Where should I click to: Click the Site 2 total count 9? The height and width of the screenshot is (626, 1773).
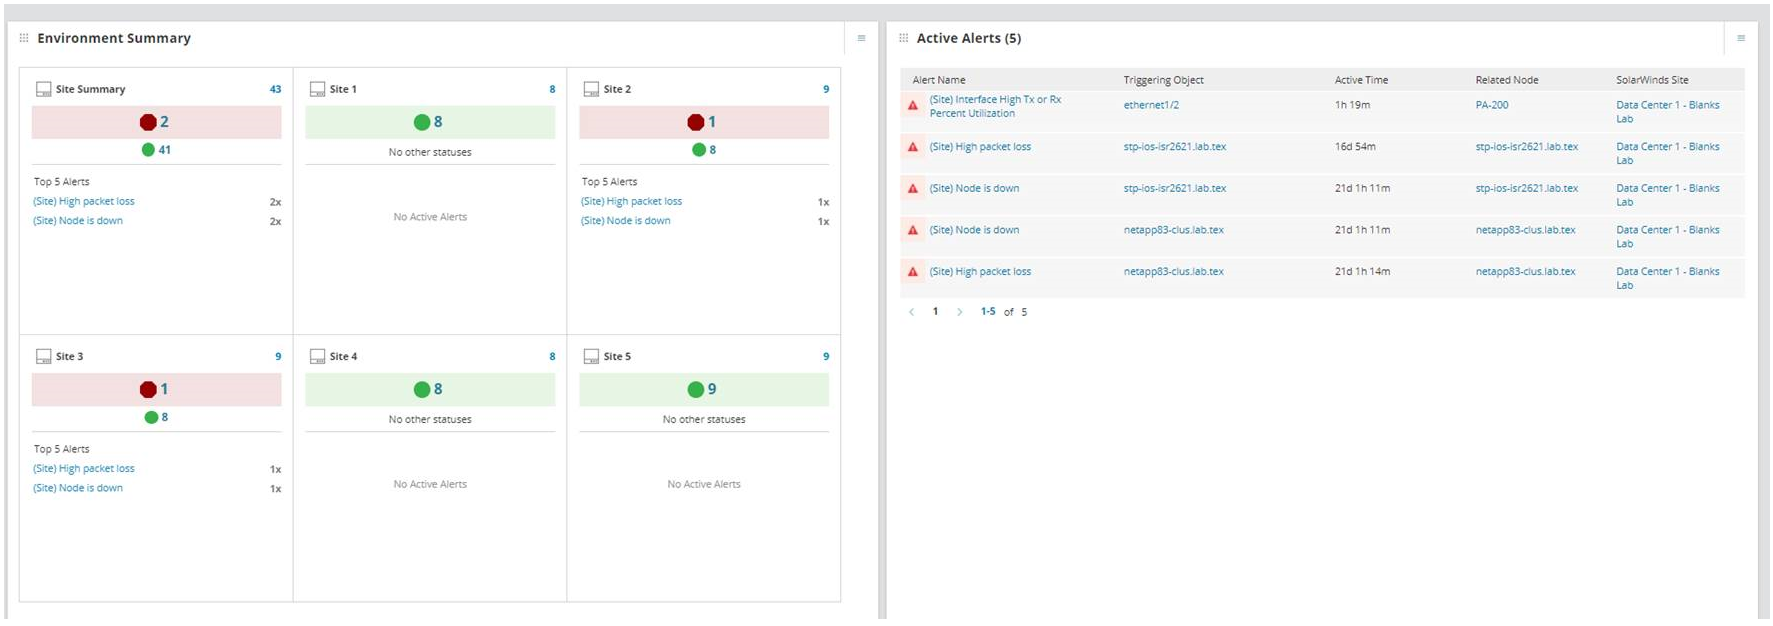click(826, 89)
